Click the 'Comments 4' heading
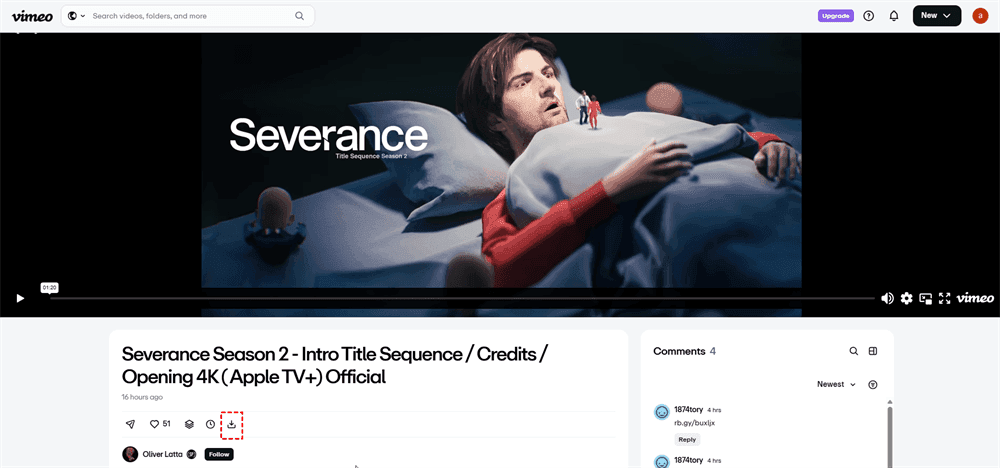The height and width of the screenshot is (468, 1000). click(x=684, y=351)
